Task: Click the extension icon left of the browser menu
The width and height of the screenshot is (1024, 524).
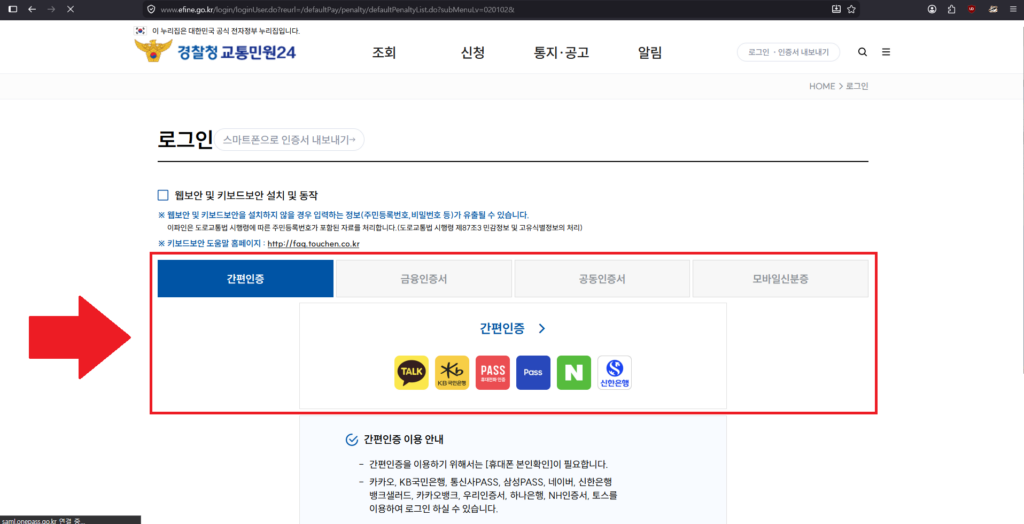Action: 993,9
